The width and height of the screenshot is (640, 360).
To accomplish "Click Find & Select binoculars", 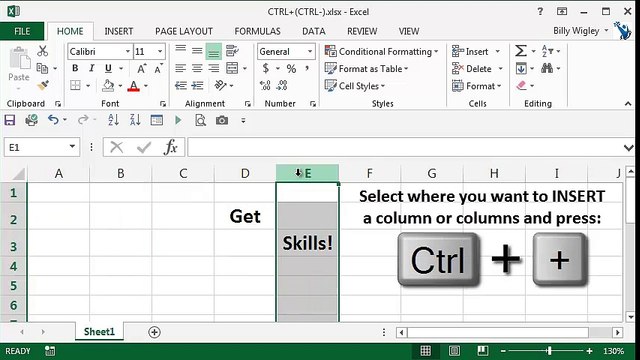I will click(547, 68).
